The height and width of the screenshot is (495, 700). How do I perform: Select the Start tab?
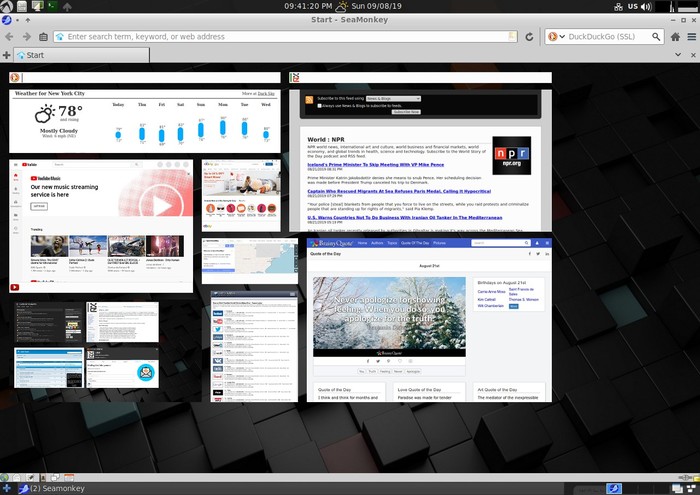click(x=81, y=55)
